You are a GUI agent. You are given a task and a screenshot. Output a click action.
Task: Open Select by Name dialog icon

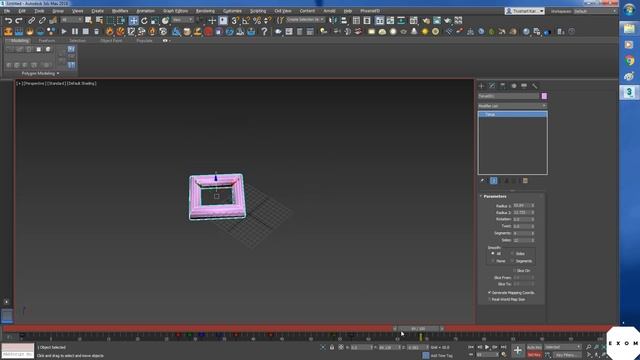pyautogui.click(x=99, y=20)
